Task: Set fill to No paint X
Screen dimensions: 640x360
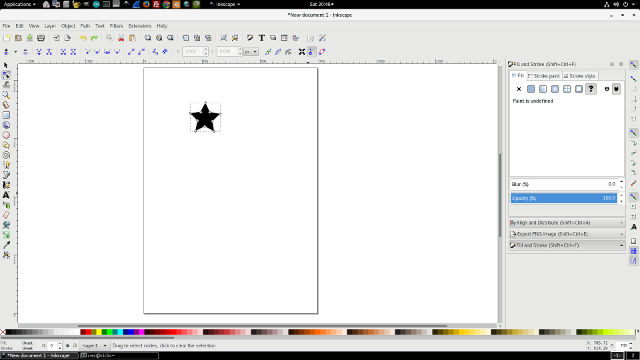Action: point(519,89)
